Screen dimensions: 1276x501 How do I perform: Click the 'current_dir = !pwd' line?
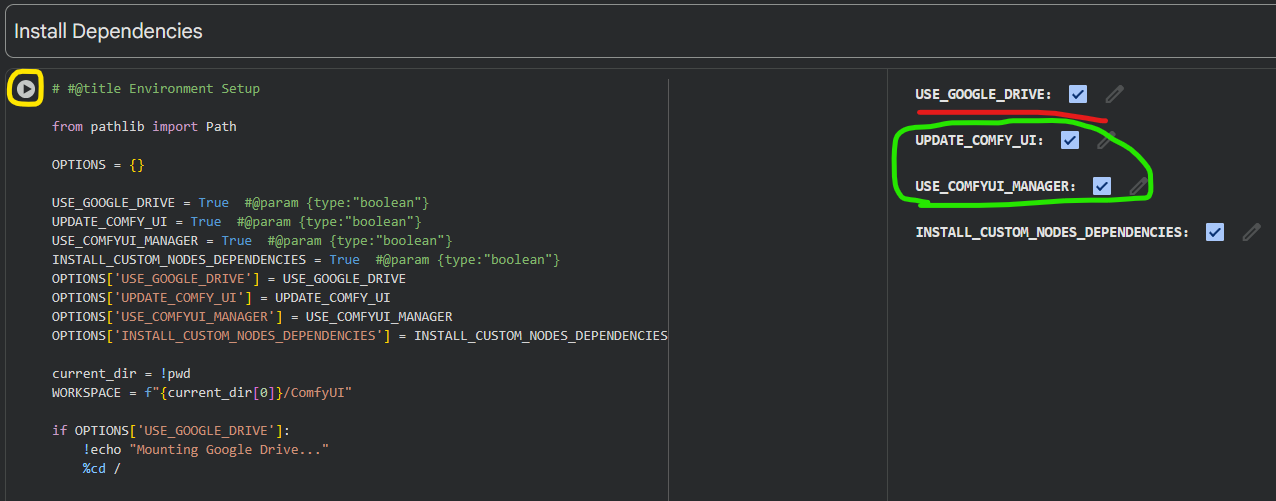click(114, 374)
